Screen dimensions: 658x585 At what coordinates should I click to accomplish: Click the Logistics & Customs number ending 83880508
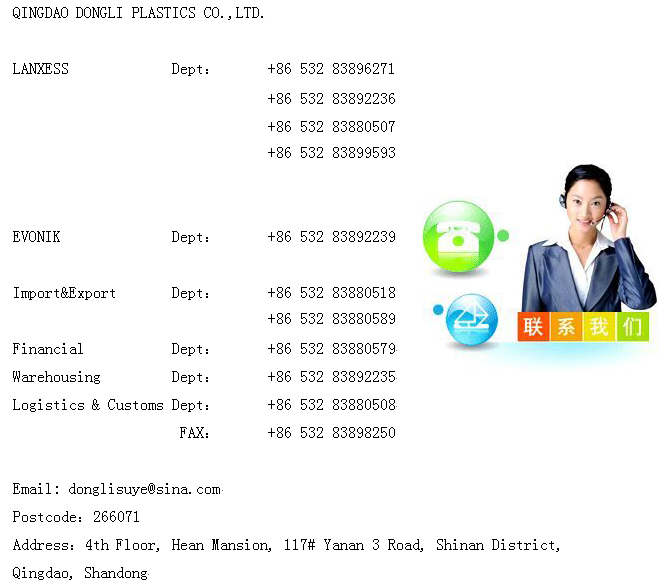tap(331, 405)
